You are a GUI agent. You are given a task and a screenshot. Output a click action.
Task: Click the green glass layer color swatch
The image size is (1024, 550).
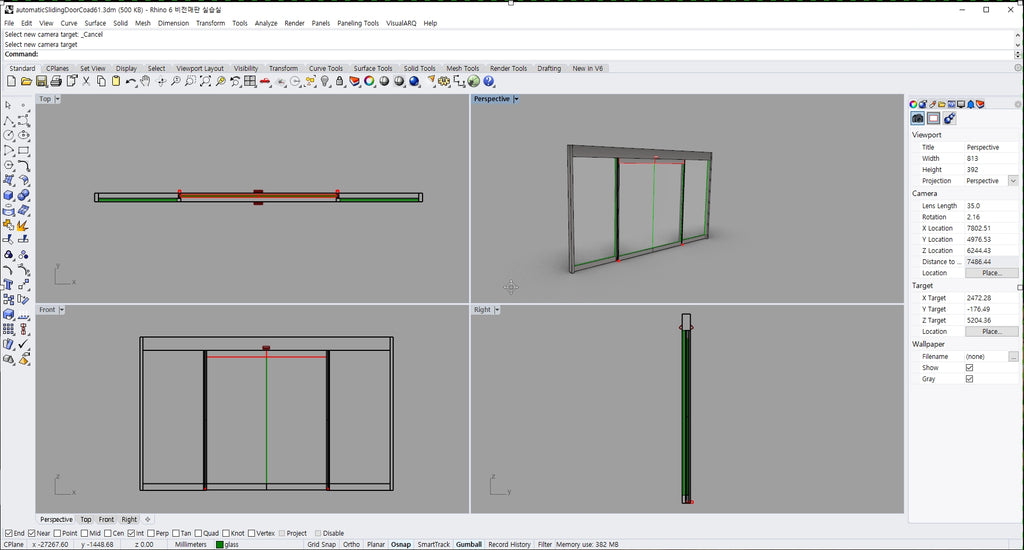click(220, 545)
